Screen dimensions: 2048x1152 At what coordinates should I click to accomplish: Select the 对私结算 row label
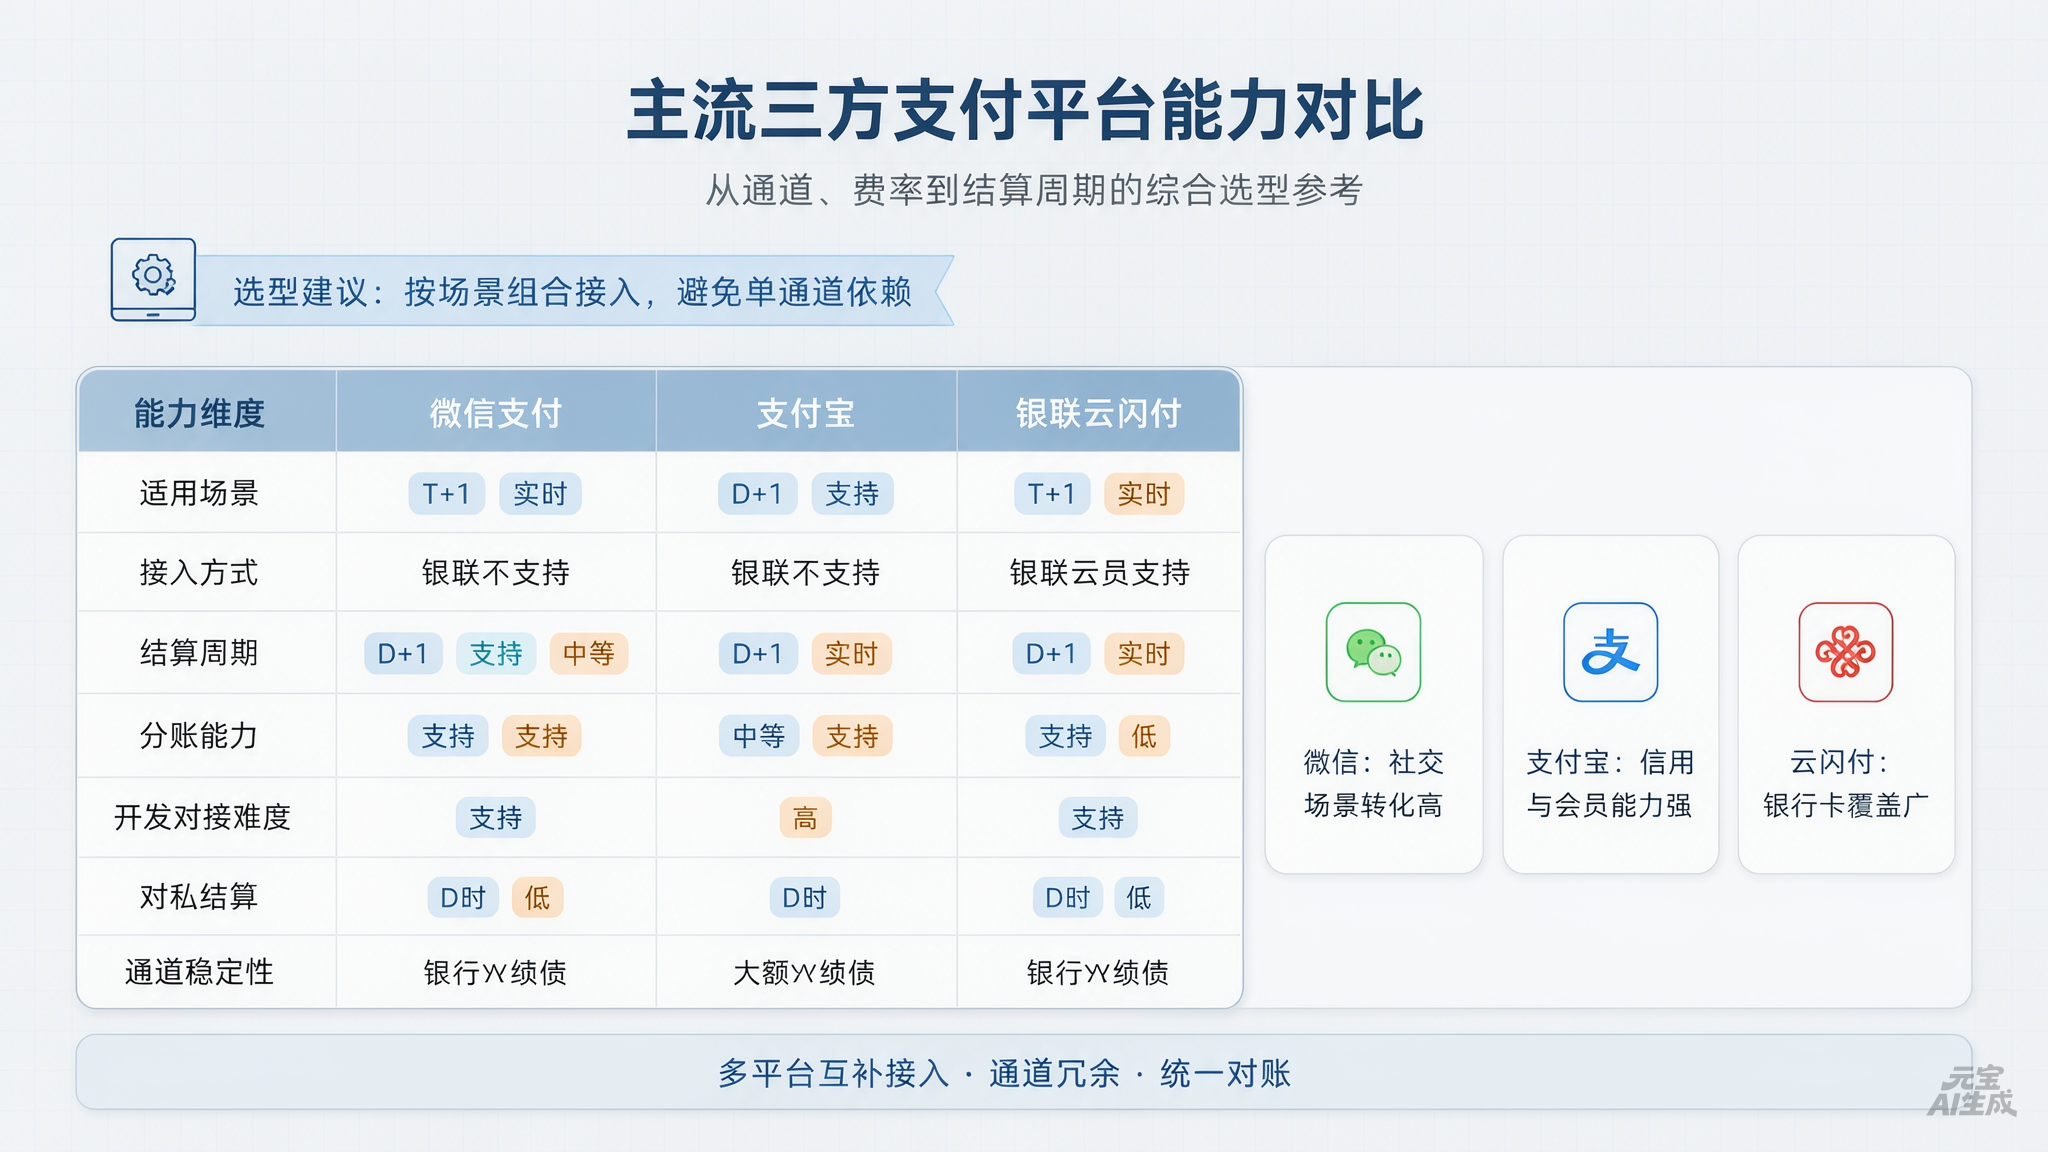[199, 897]
